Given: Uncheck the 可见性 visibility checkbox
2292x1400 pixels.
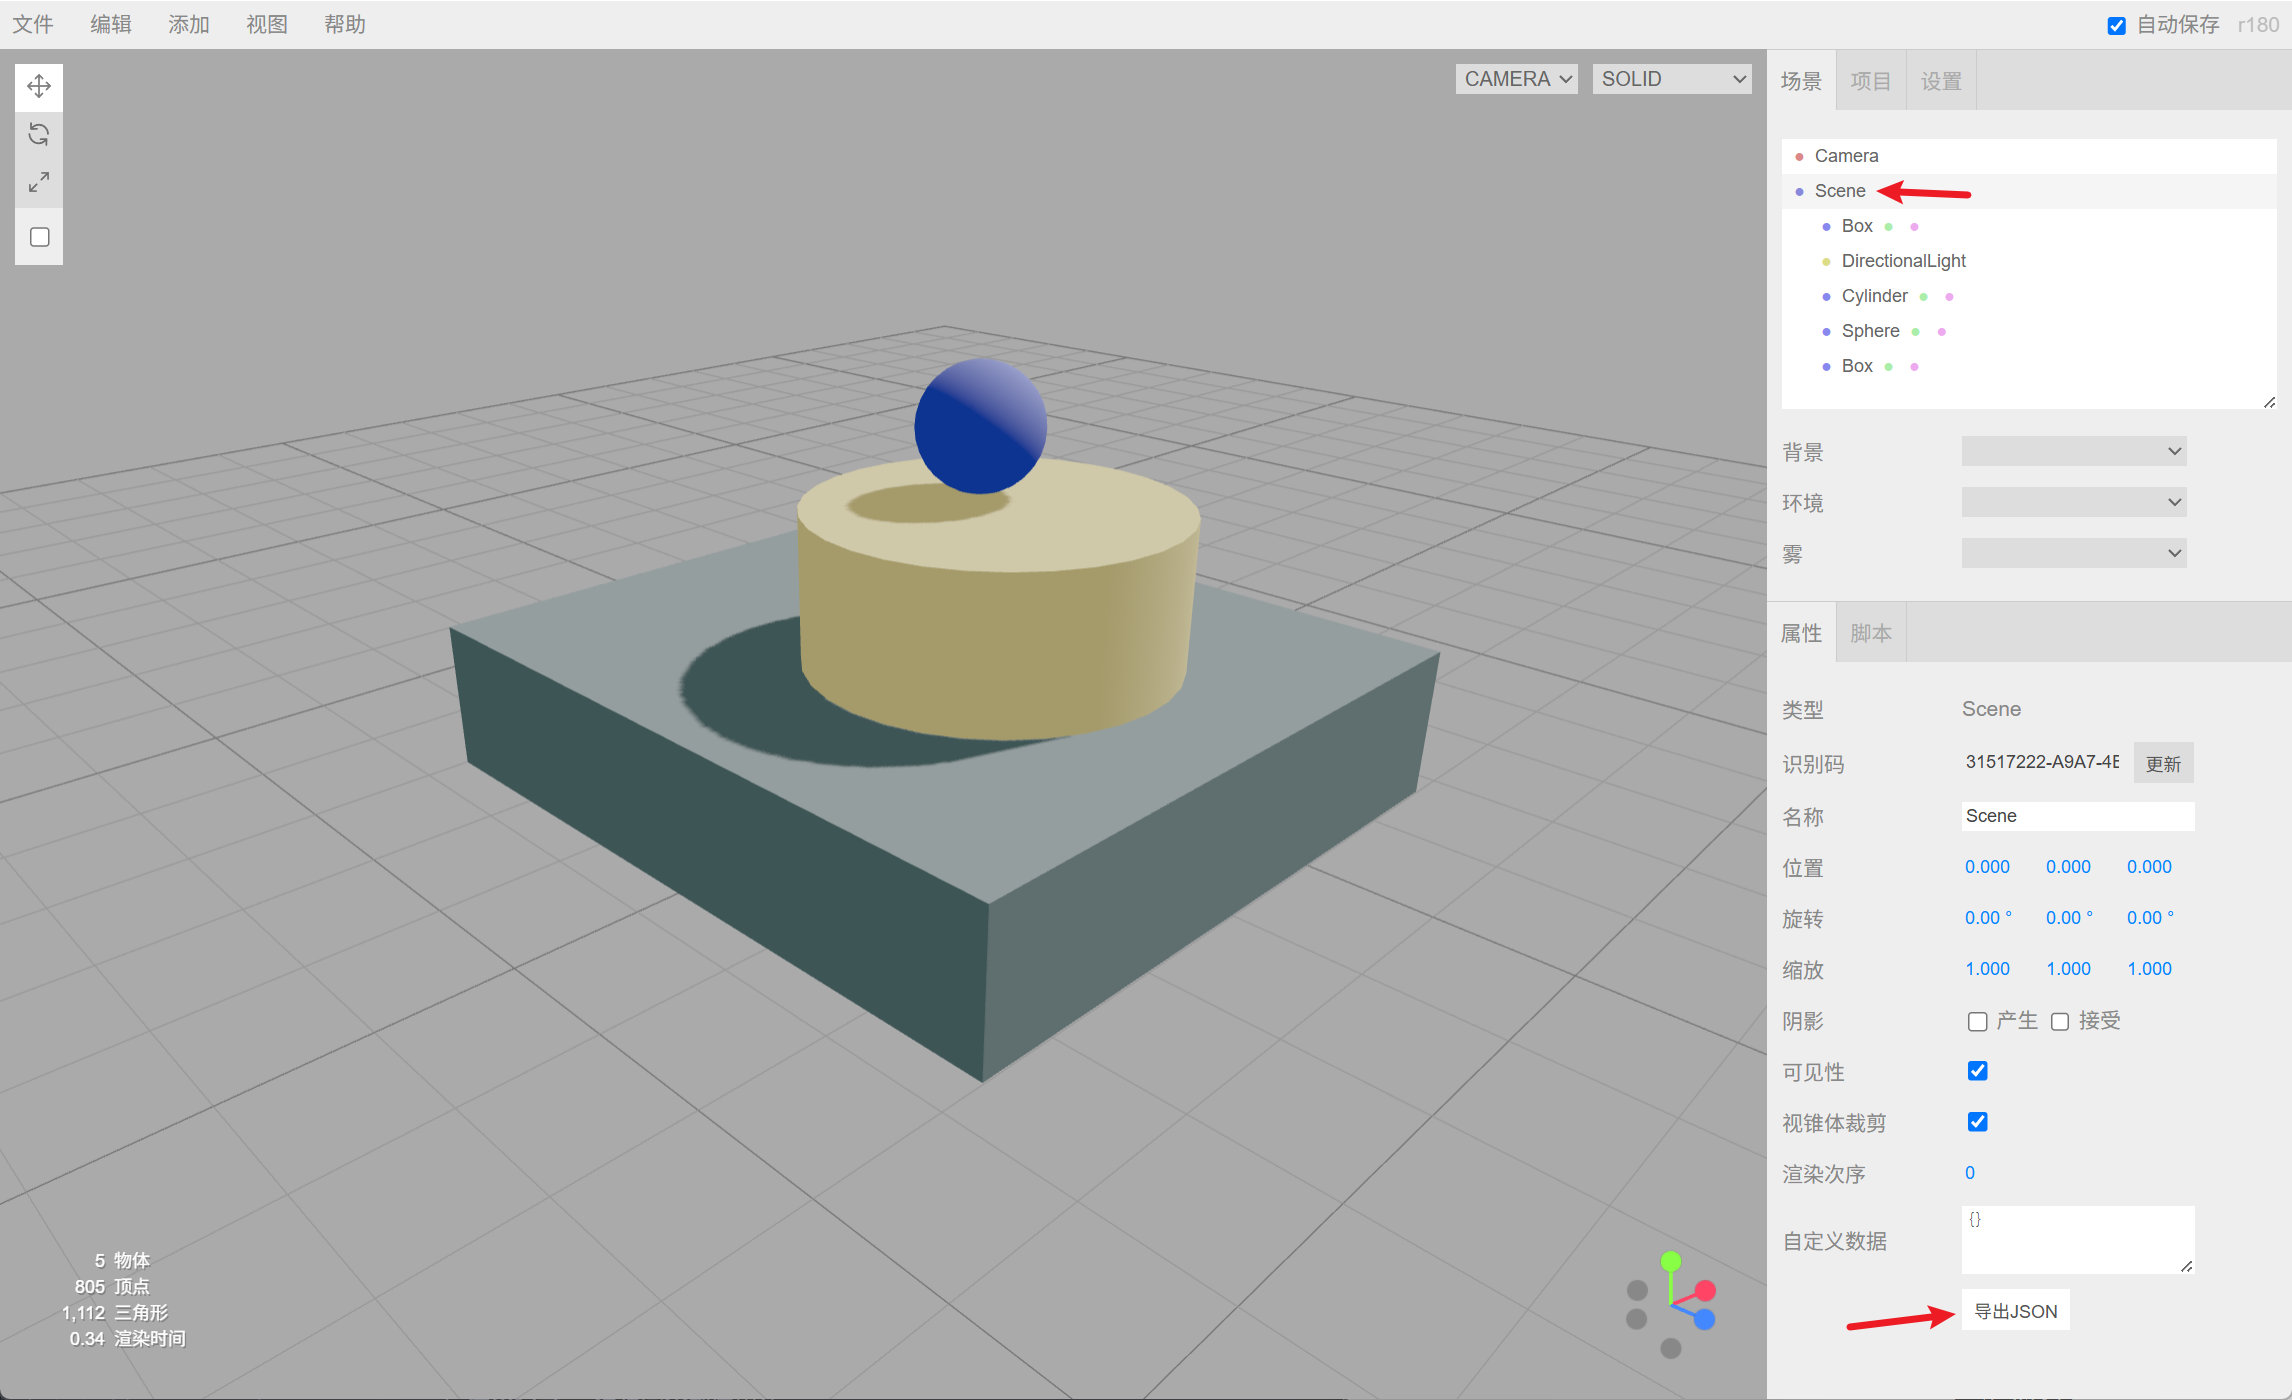Looking at the screenshot, I should pyautogui.click(x=1977, y=1071).
